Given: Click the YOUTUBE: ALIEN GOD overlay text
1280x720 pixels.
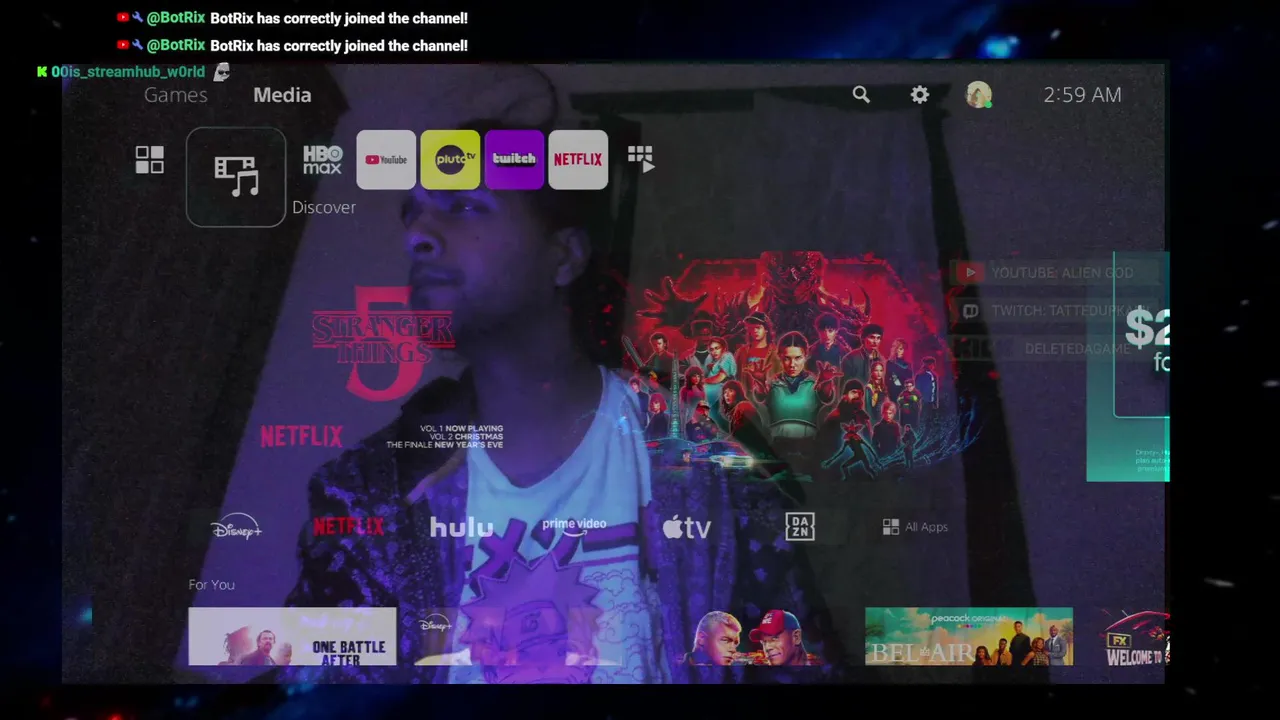Looking at the screenshot, I should click(x=1062, y=272).
